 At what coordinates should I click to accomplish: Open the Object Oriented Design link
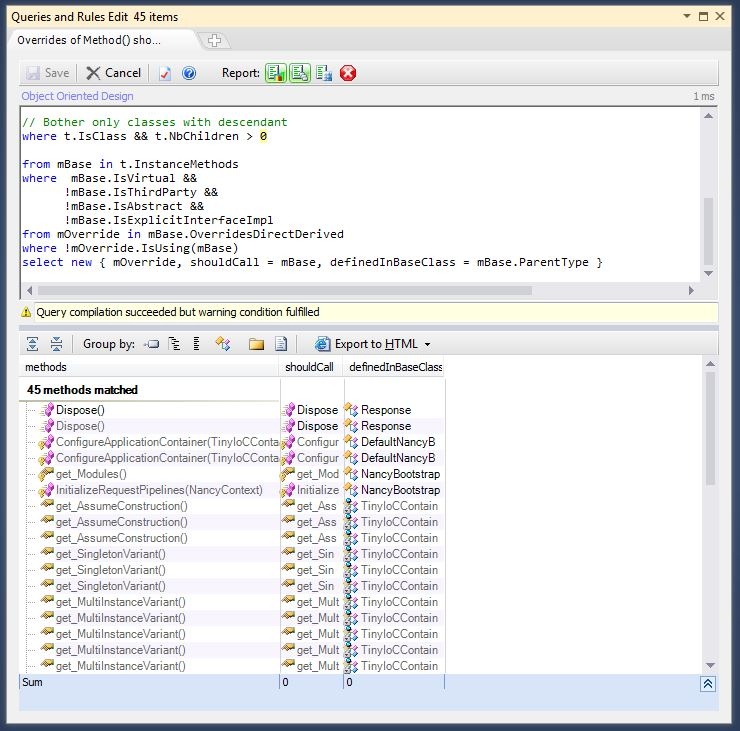tap(77, 97)
